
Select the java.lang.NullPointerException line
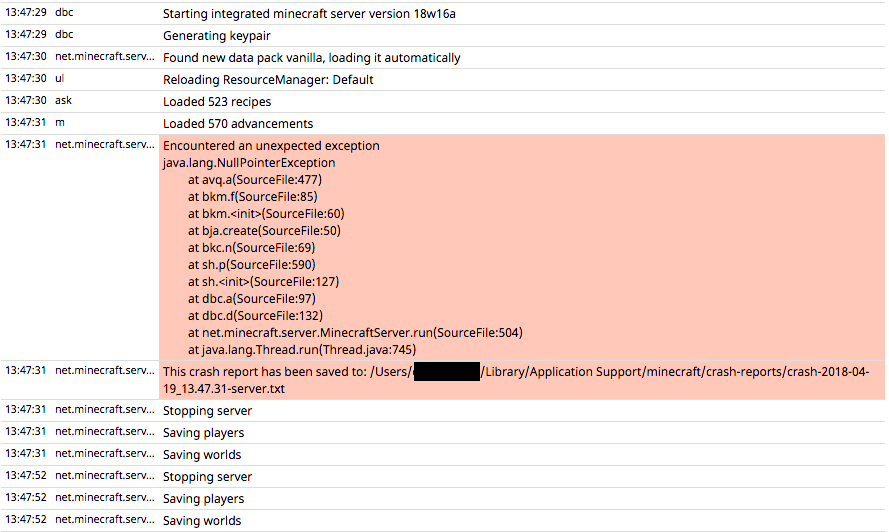pyautogui.click(x=249, y=163)
